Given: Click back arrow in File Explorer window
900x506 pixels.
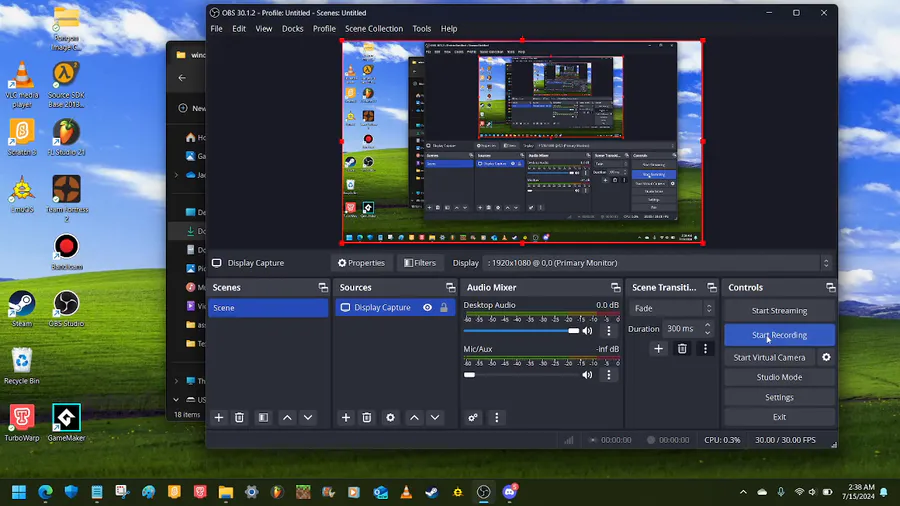Looking at the screenshot, I should coord(182,78).
